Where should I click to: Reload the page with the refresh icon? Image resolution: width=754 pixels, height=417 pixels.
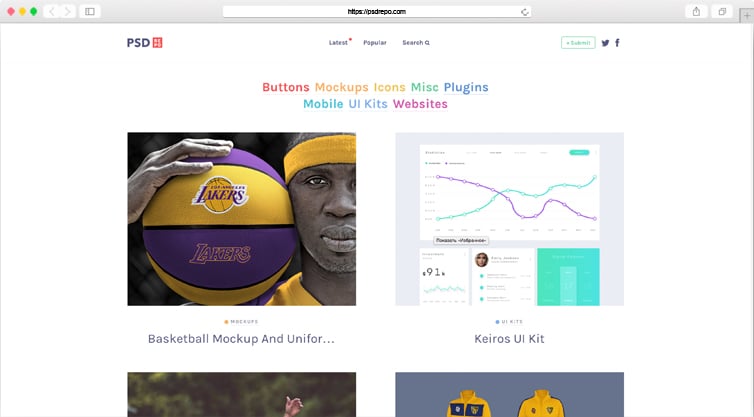pyautogui.click(x=525, y=12)
